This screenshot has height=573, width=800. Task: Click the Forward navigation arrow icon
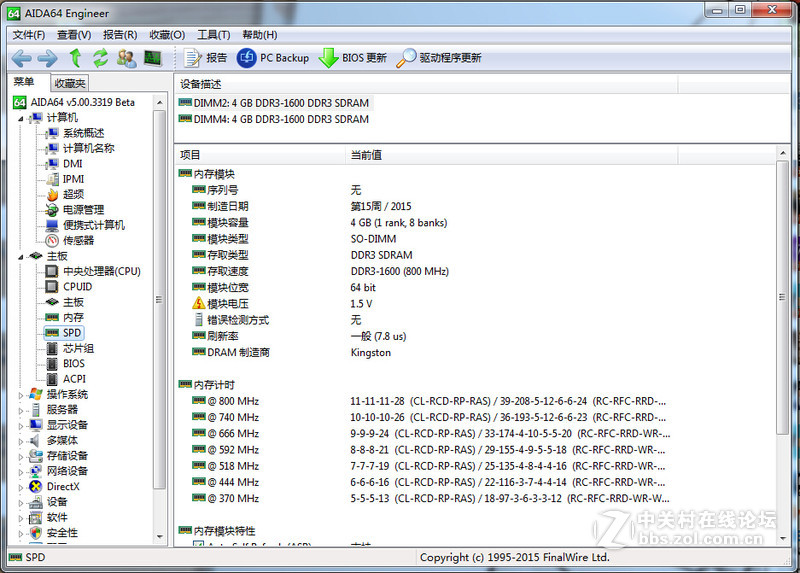coord(47,58)
